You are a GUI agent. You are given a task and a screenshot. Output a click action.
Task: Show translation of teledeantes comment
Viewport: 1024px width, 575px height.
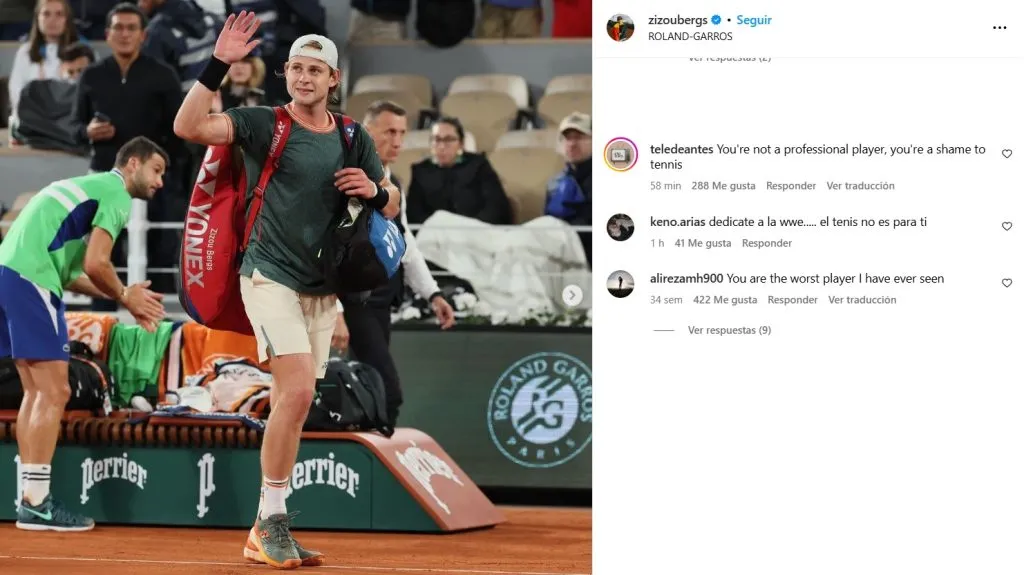point(860,186)
